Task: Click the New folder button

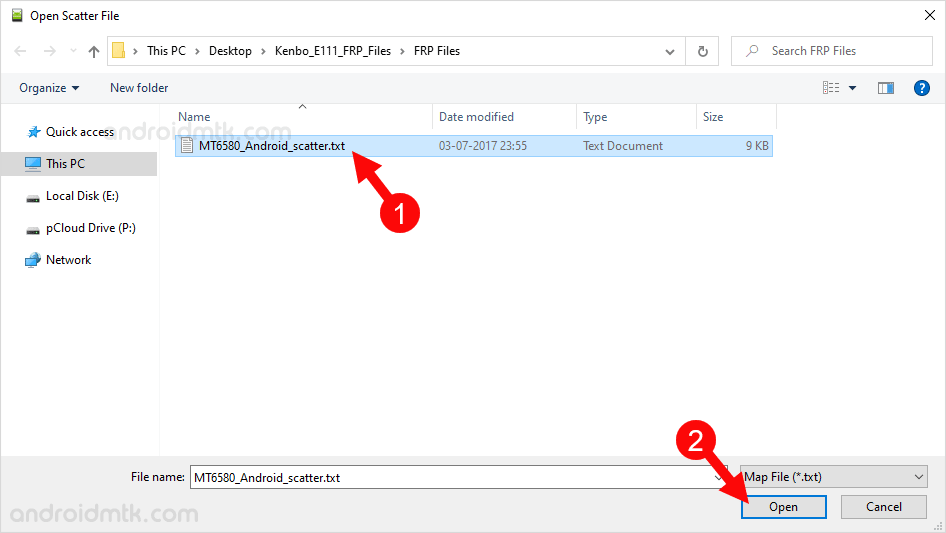Action: (x=139, y=88)
